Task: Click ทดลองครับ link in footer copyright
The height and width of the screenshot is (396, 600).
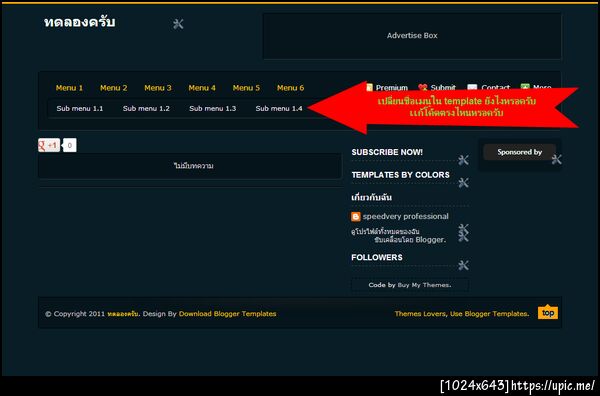Action: [x=123, y=314]
